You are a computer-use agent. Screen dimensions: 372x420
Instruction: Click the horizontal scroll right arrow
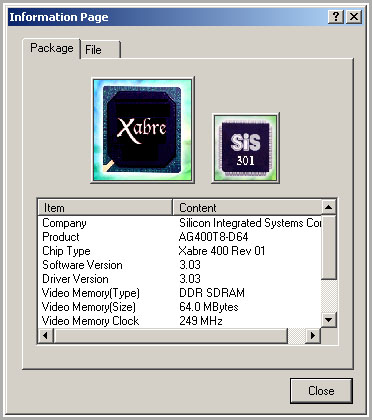[x=313, y=335]
